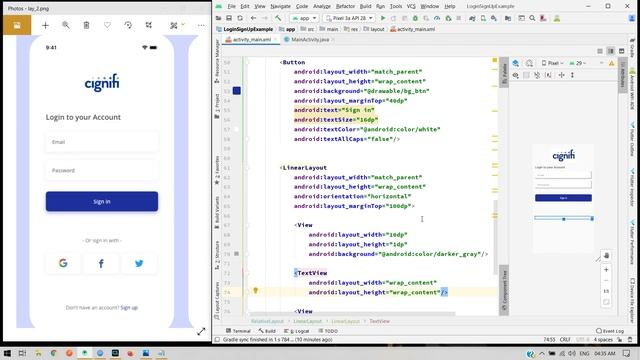Open the TODO tool window
640x360 pixels.
(328, 331)
